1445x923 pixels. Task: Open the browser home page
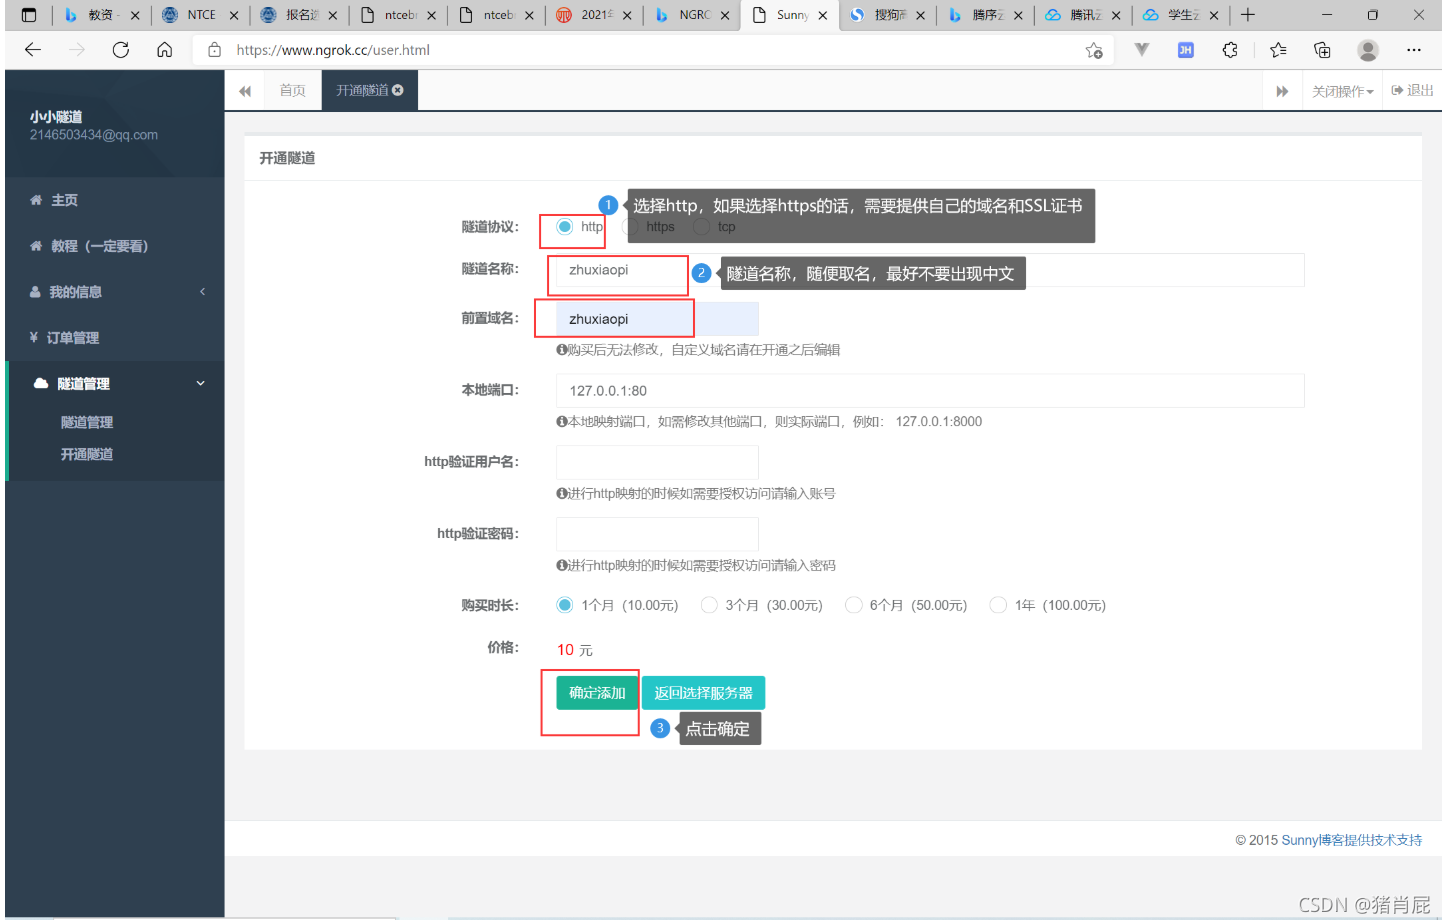tap(165, 50)
